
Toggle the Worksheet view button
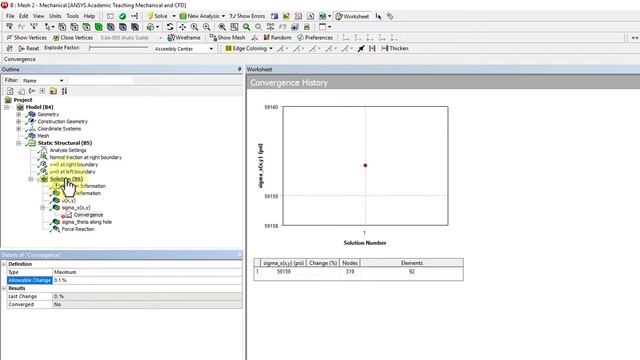coord(352,16)
